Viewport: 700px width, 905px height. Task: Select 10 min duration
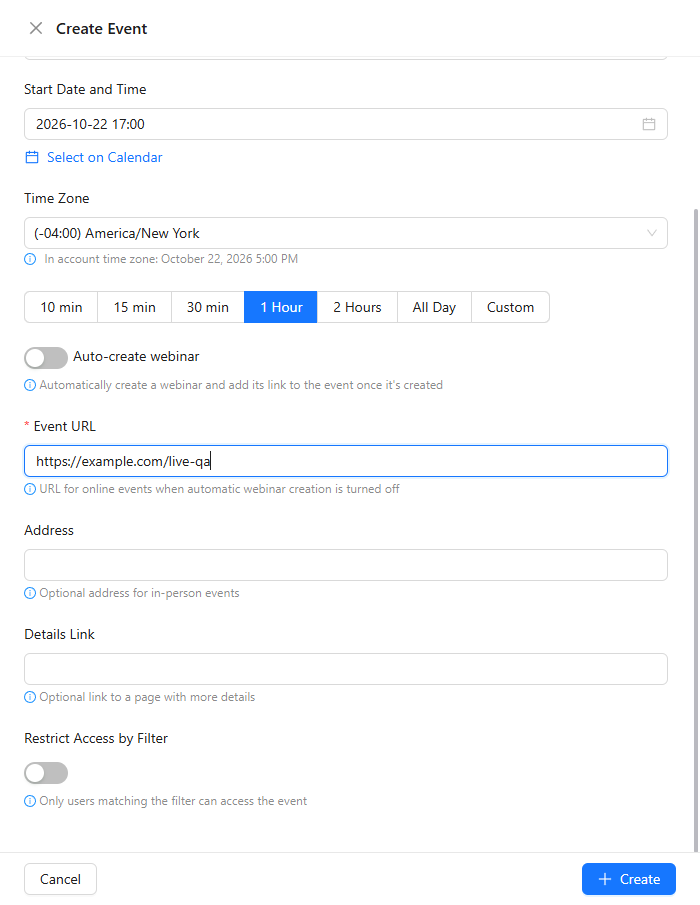point(61,307)
